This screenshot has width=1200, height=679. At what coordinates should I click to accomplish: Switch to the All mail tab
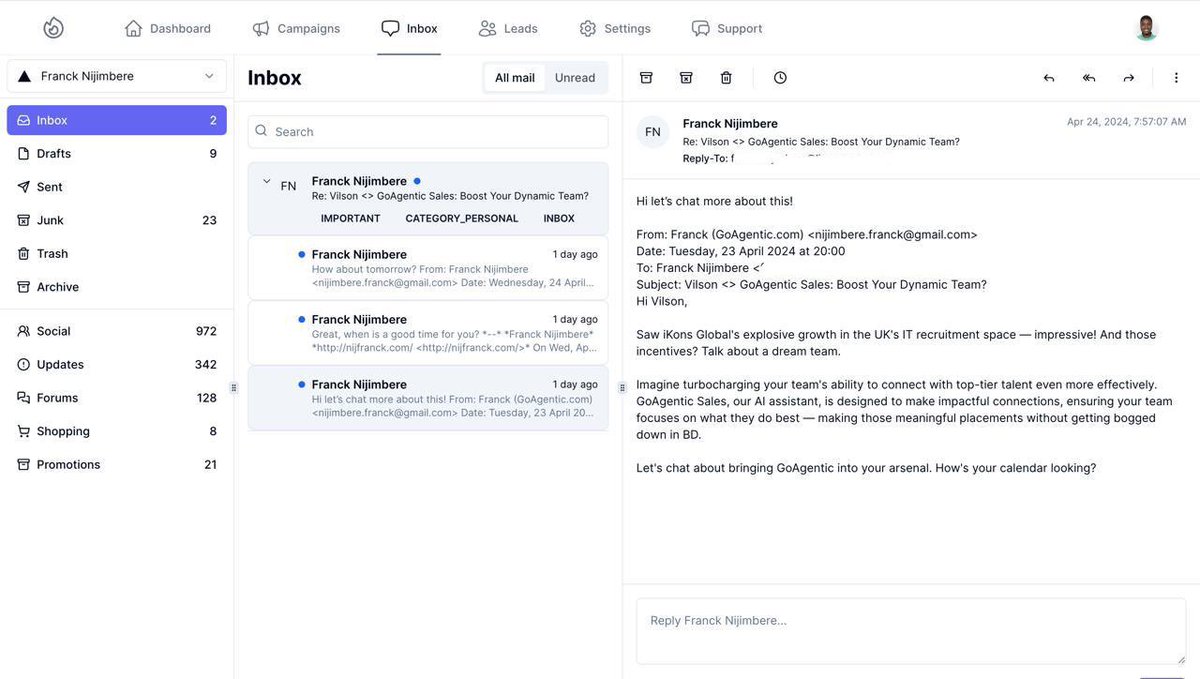click(513, 75)
